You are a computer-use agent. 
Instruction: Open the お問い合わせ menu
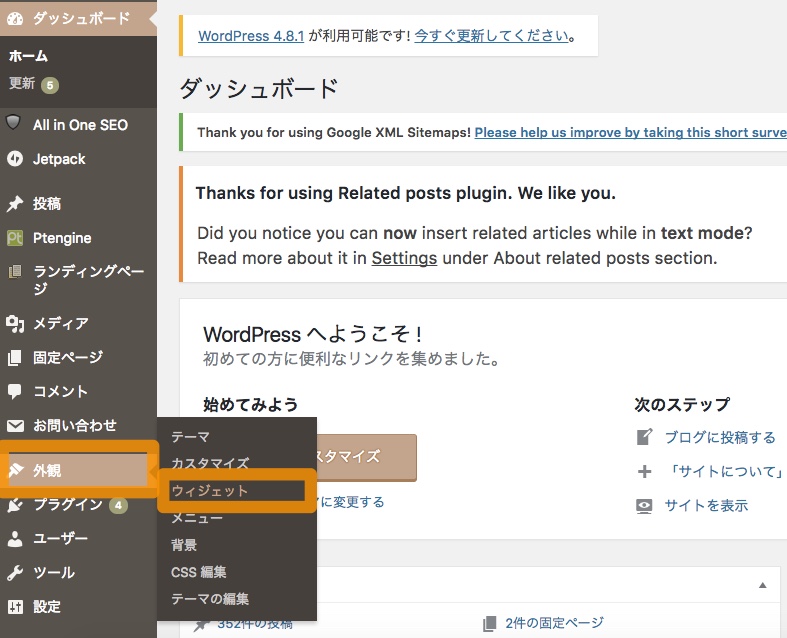(78, 426)
